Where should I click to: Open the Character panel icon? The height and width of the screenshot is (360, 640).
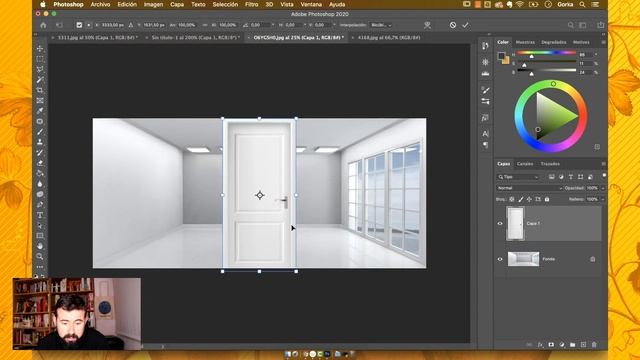point(485,133)
